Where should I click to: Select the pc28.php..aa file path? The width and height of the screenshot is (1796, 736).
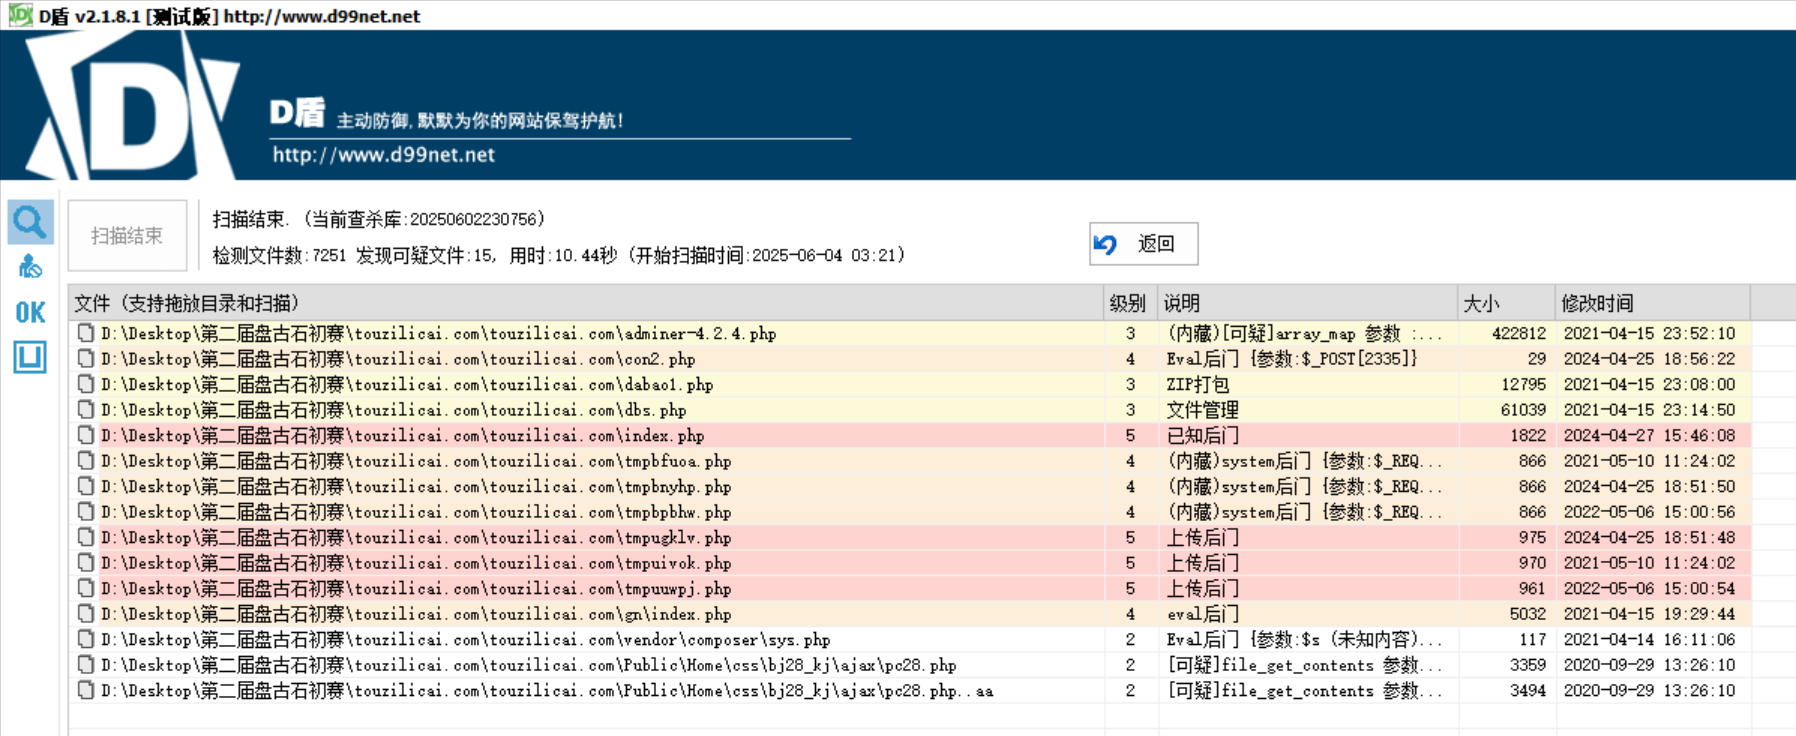point(547,690)
